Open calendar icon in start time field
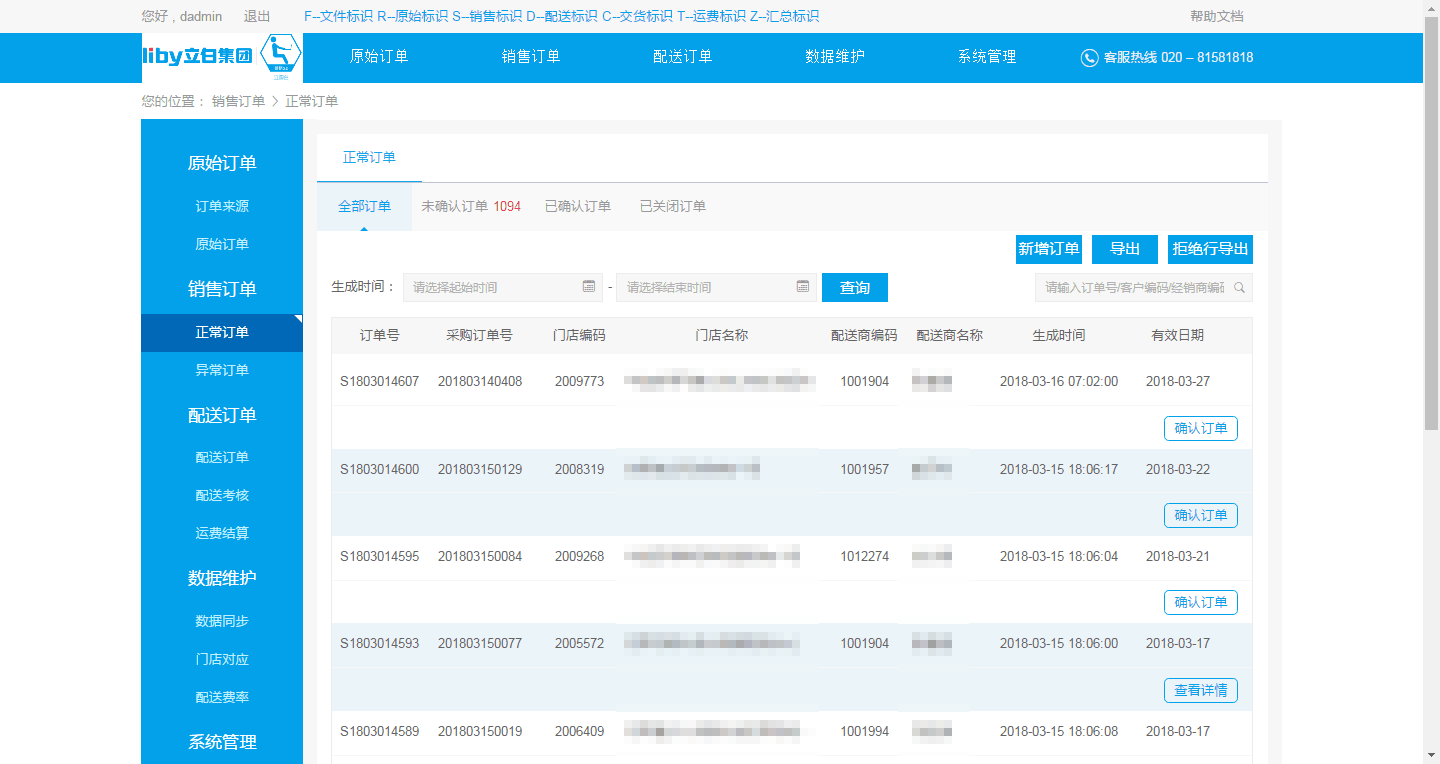The width and height of the screenshot is (1440, 764). (589, 287)
